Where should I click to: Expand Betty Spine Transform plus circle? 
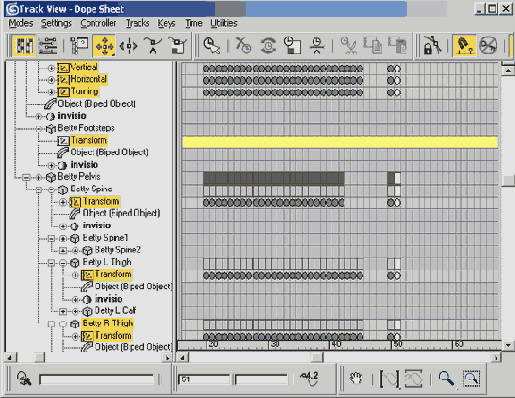click(x=63, y=202)
